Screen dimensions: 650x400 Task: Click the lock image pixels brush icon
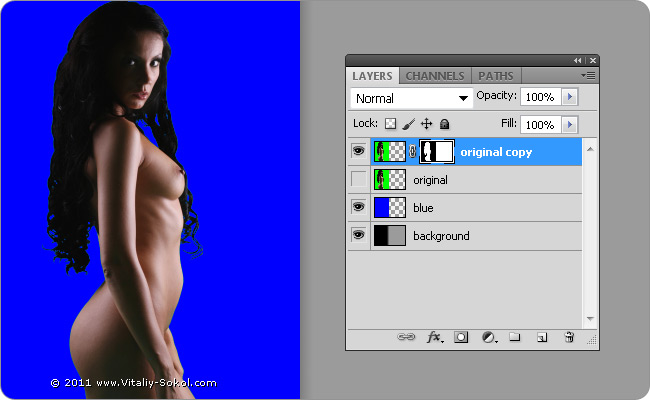point(408,124)
